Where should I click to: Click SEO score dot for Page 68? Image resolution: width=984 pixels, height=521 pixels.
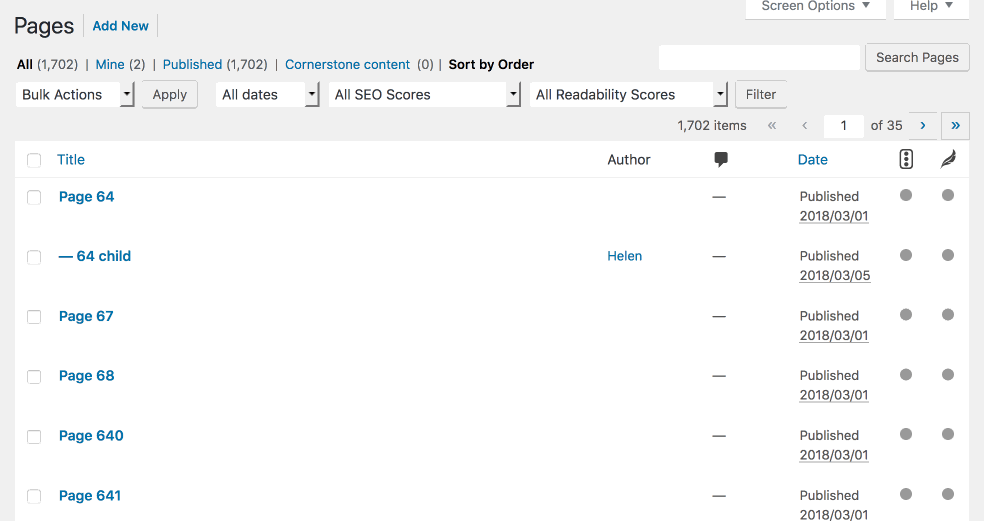(x=906, y=375)
